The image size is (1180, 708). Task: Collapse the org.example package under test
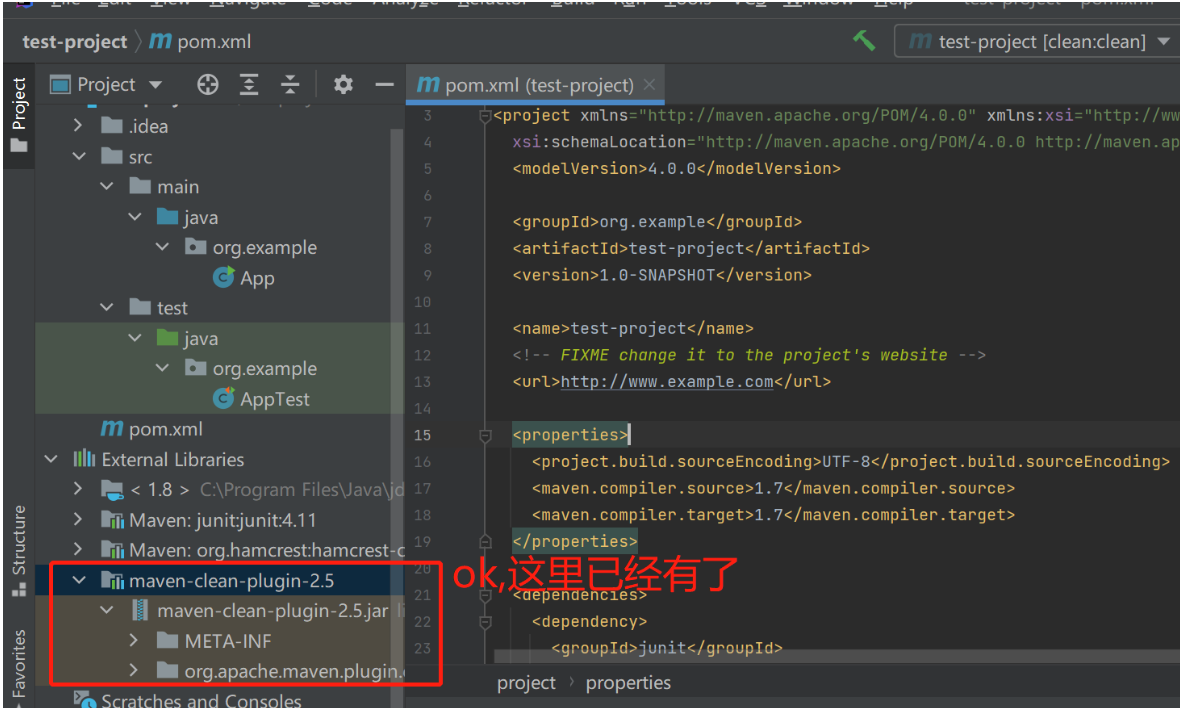pos(162,368)
